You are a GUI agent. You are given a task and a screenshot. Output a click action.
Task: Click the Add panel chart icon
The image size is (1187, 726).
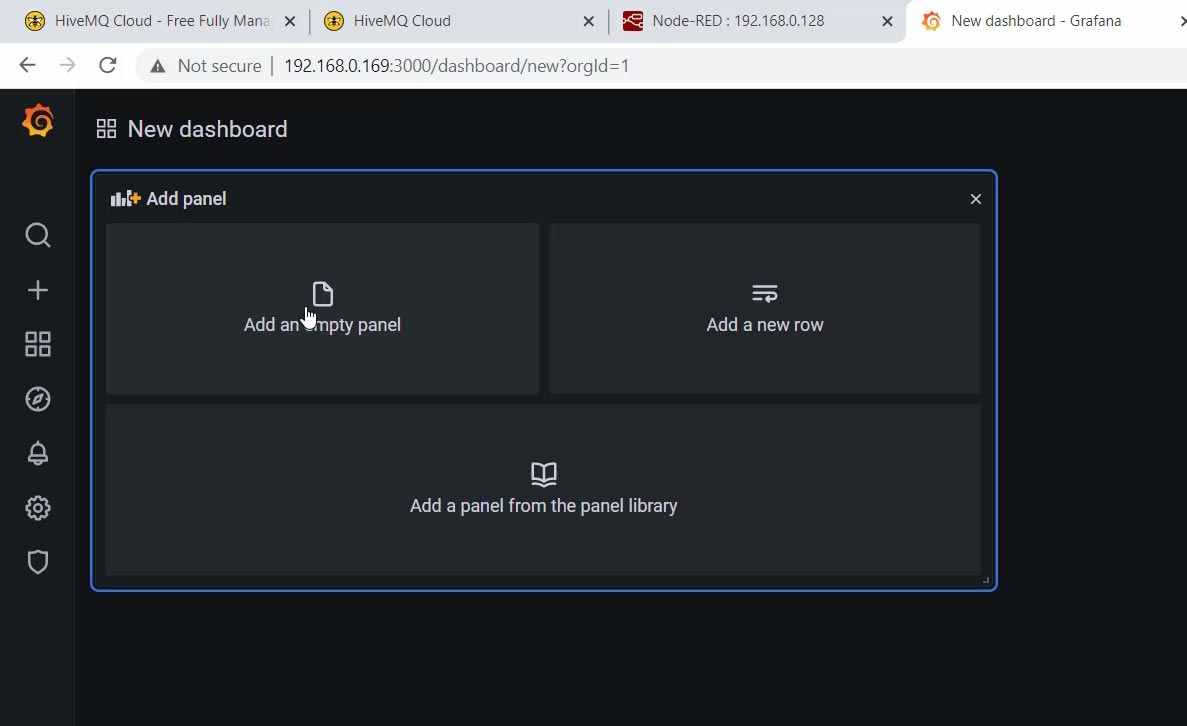click(126, 198)
